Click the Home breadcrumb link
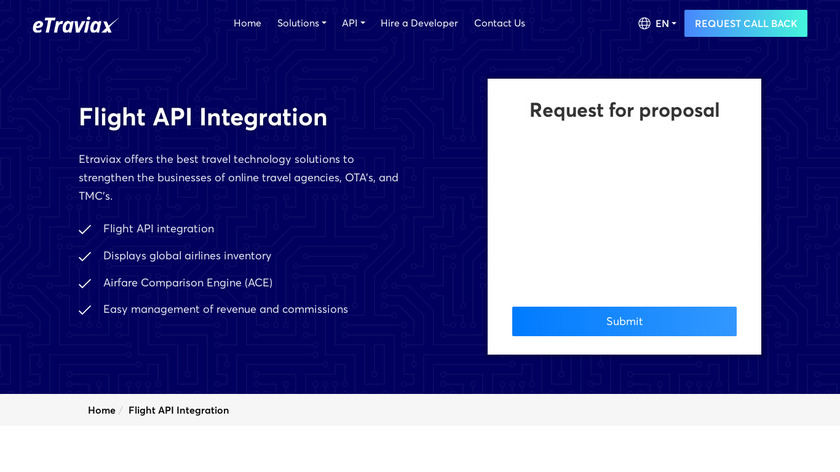The image size is (840, 472). pyautogui.click(x=101, y=410)
